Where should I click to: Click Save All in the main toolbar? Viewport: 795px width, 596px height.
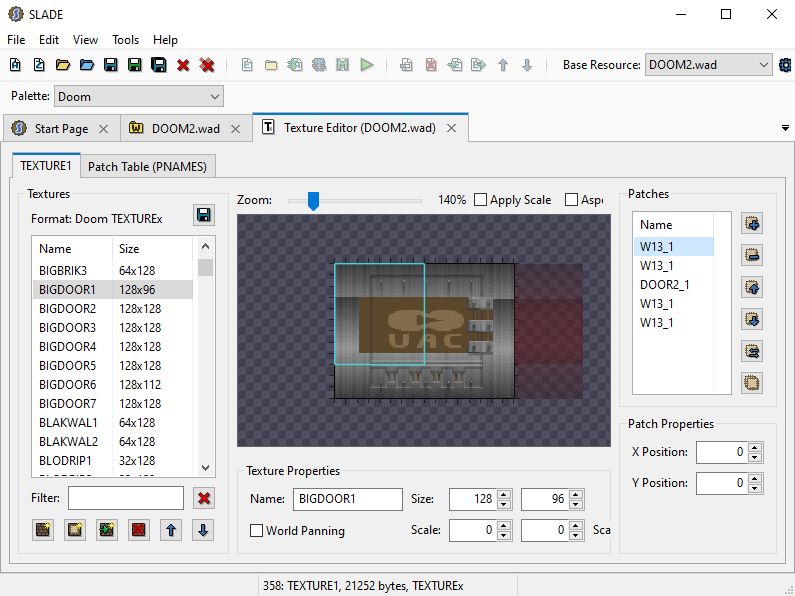pos(158,65)
